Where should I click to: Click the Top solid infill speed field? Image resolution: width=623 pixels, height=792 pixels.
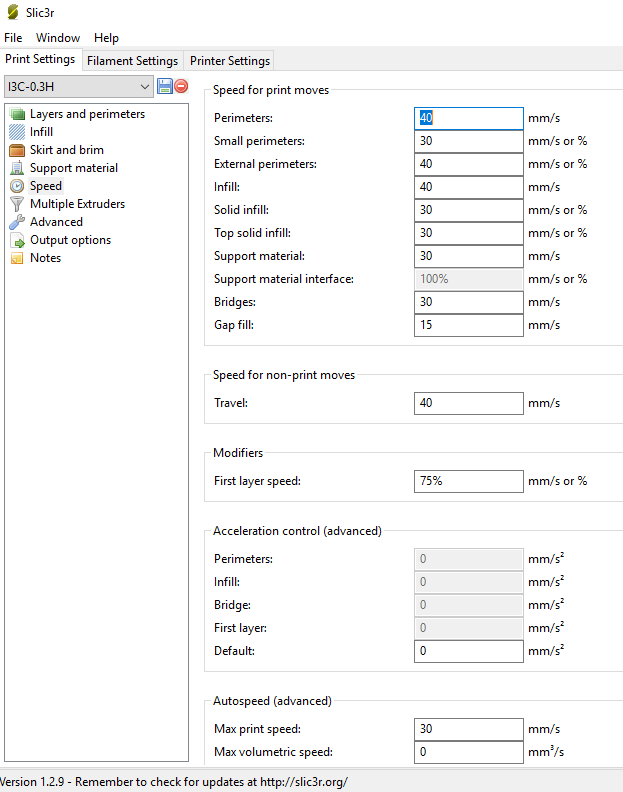click(x=469, y=233)
